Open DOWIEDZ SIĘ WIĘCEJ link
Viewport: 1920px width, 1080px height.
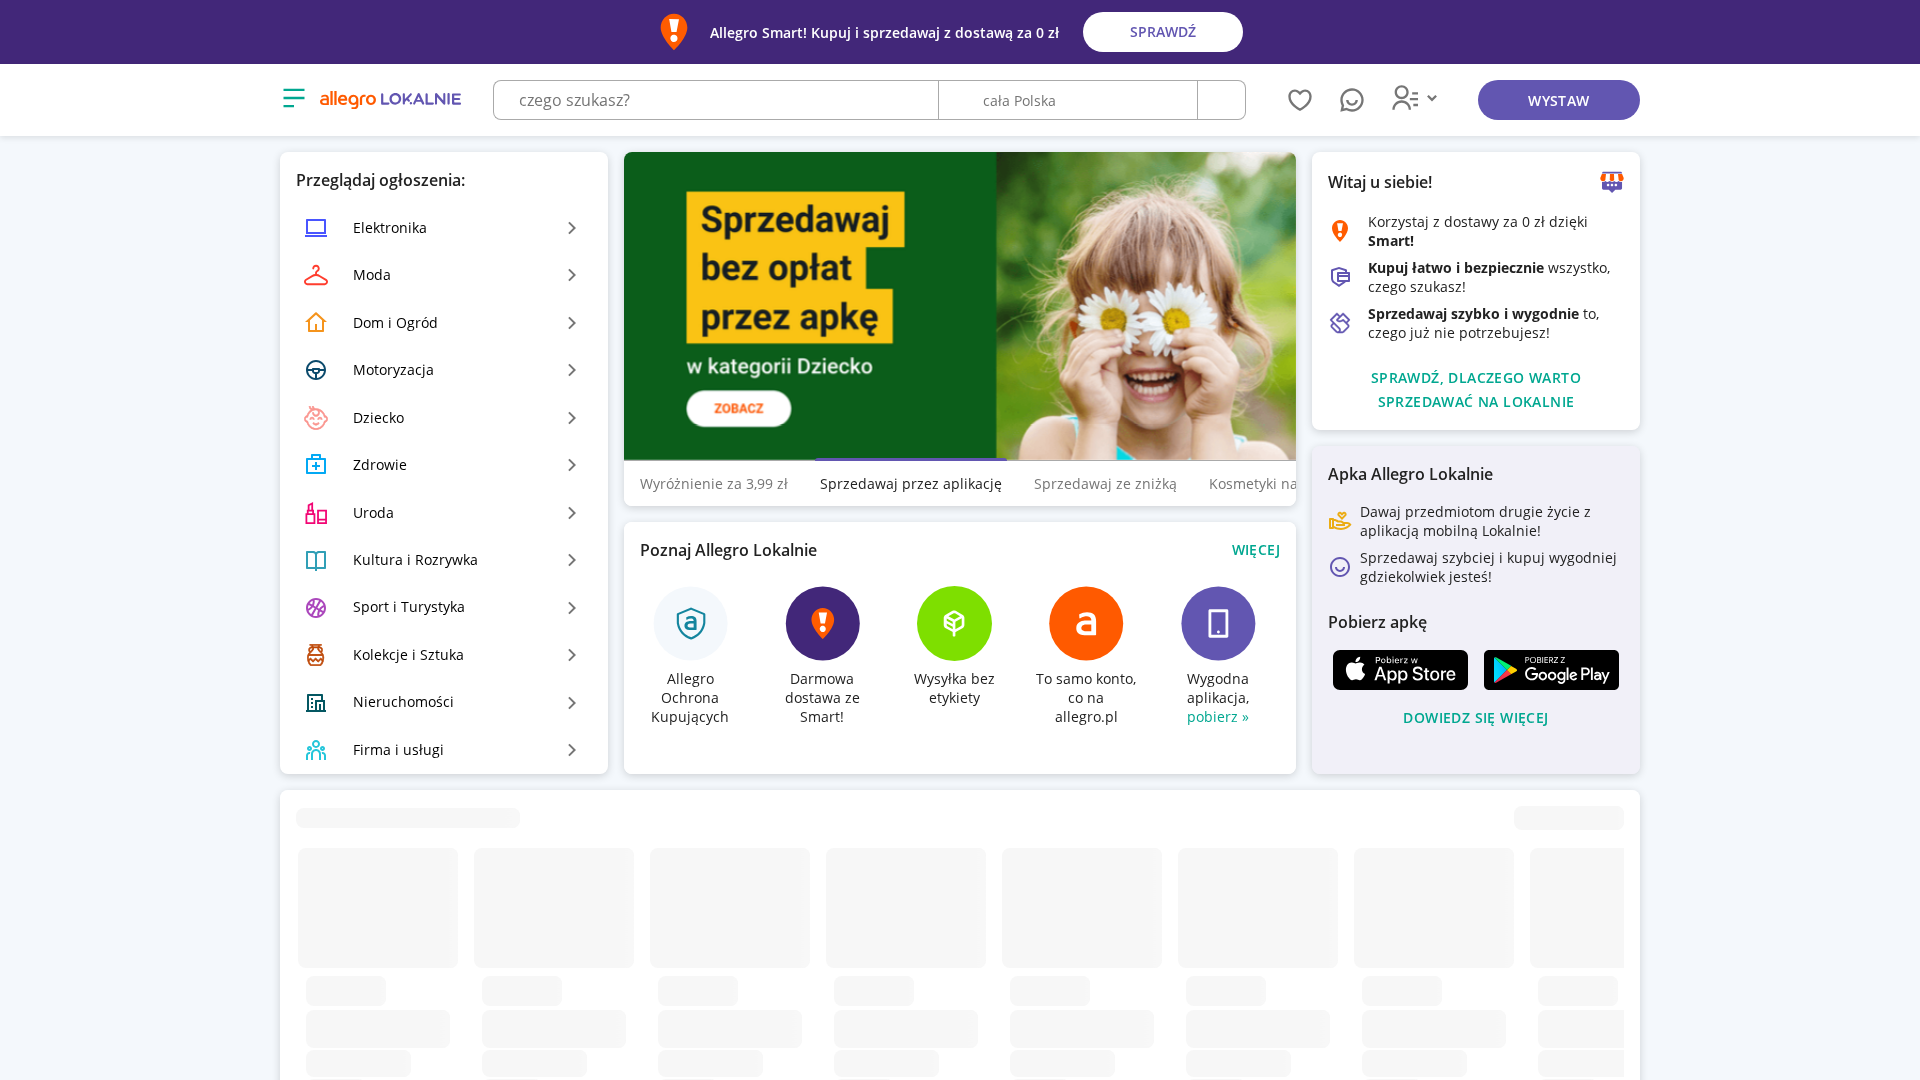point(1476,718)
